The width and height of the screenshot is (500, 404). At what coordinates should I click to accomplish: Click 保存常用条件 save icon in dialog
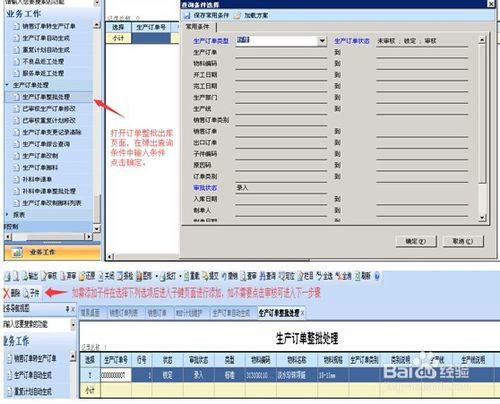(x=187, y=16)
